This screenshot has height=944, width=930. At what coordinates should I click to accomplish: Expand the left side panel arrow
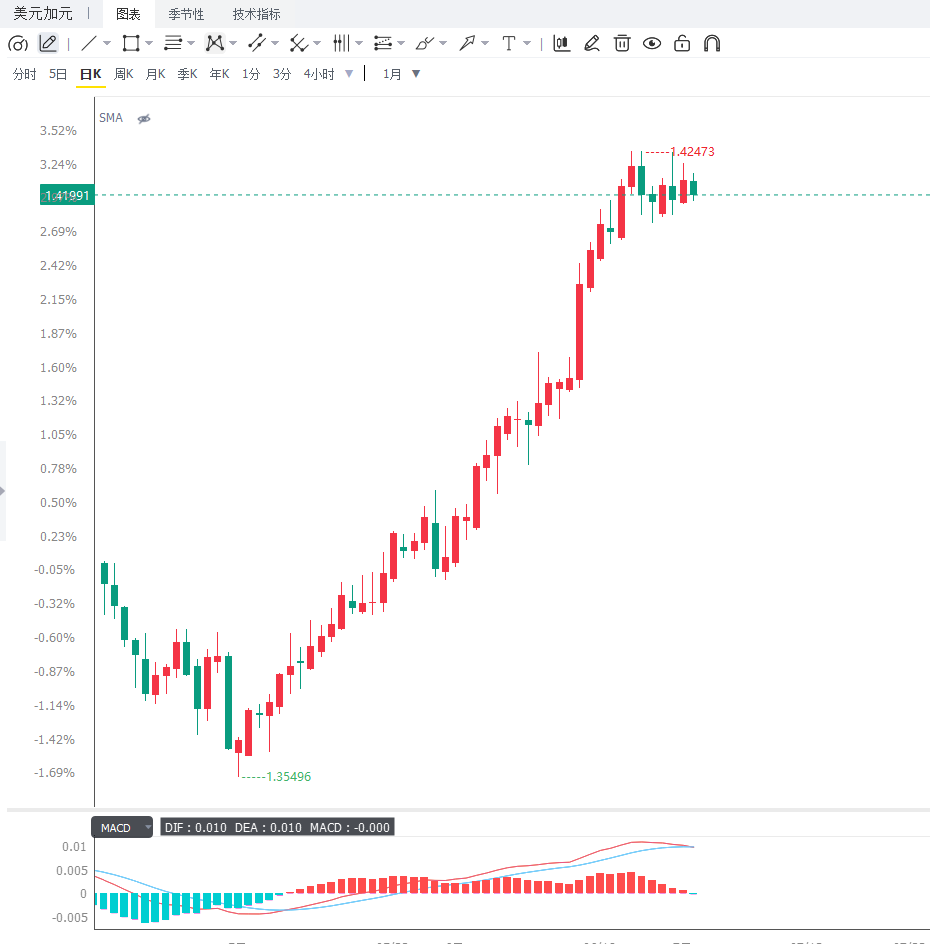coord(2,491)
